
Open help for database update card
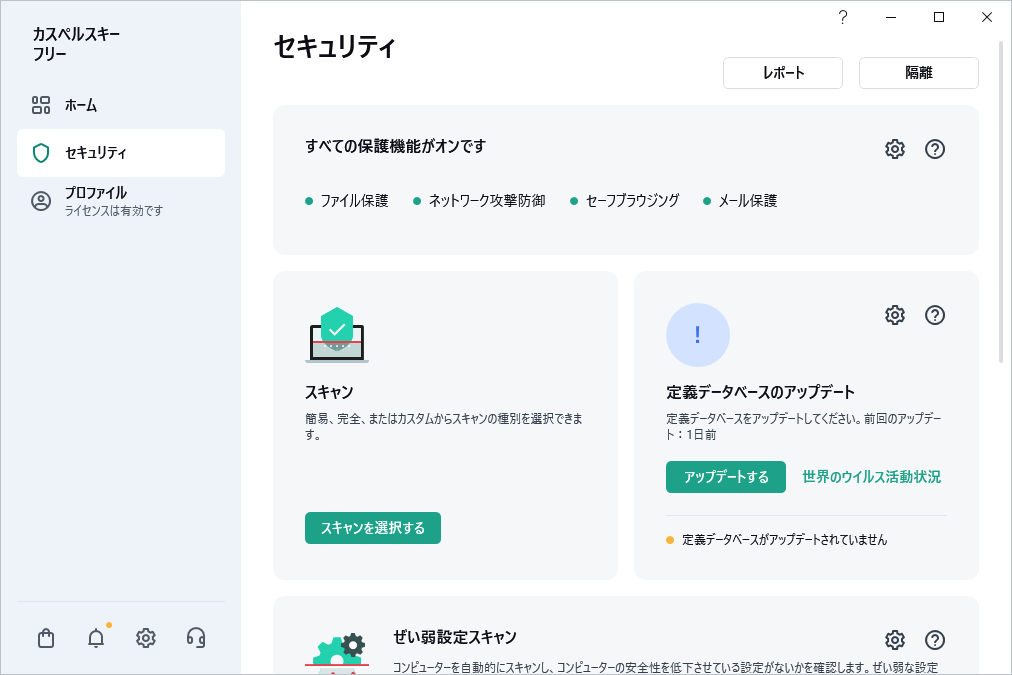click(935, 315)
